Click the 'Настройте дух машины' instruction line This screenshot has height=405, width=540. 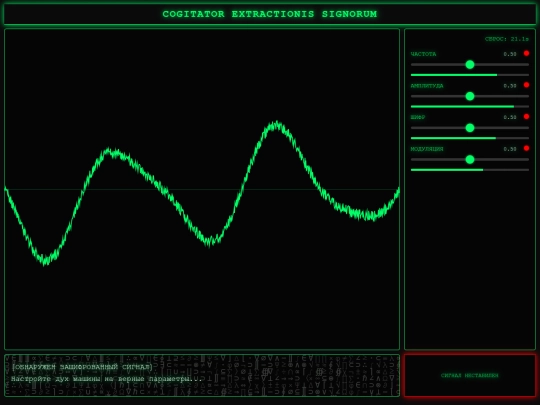pos(106,379)
